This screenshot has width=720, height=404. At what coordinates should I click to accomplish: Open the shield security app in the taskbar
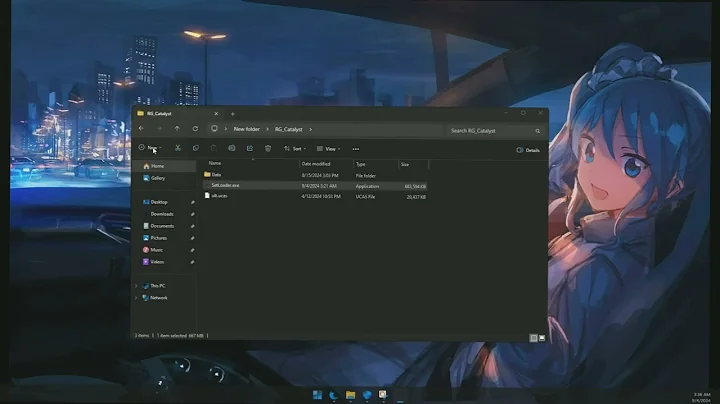click(366, 395)
